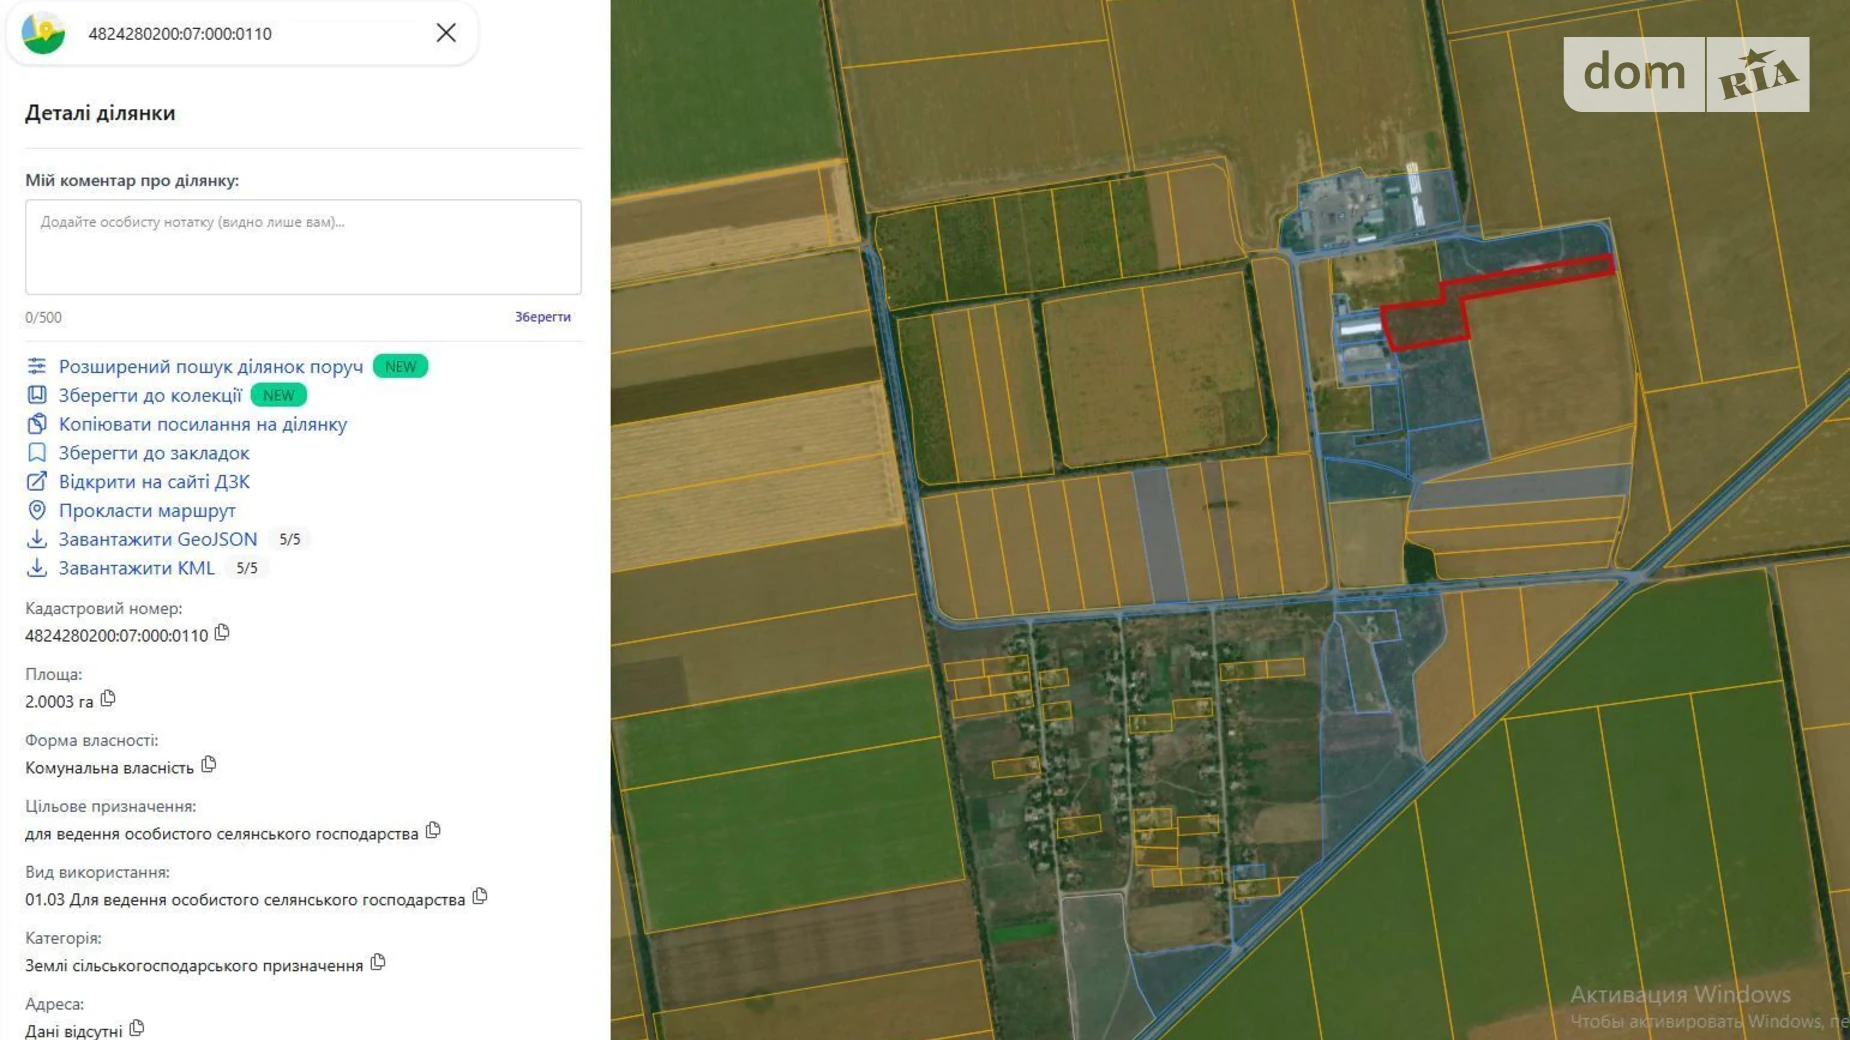
Task: Download the parcel via Завантажити KML
Action: coord(136,568)
